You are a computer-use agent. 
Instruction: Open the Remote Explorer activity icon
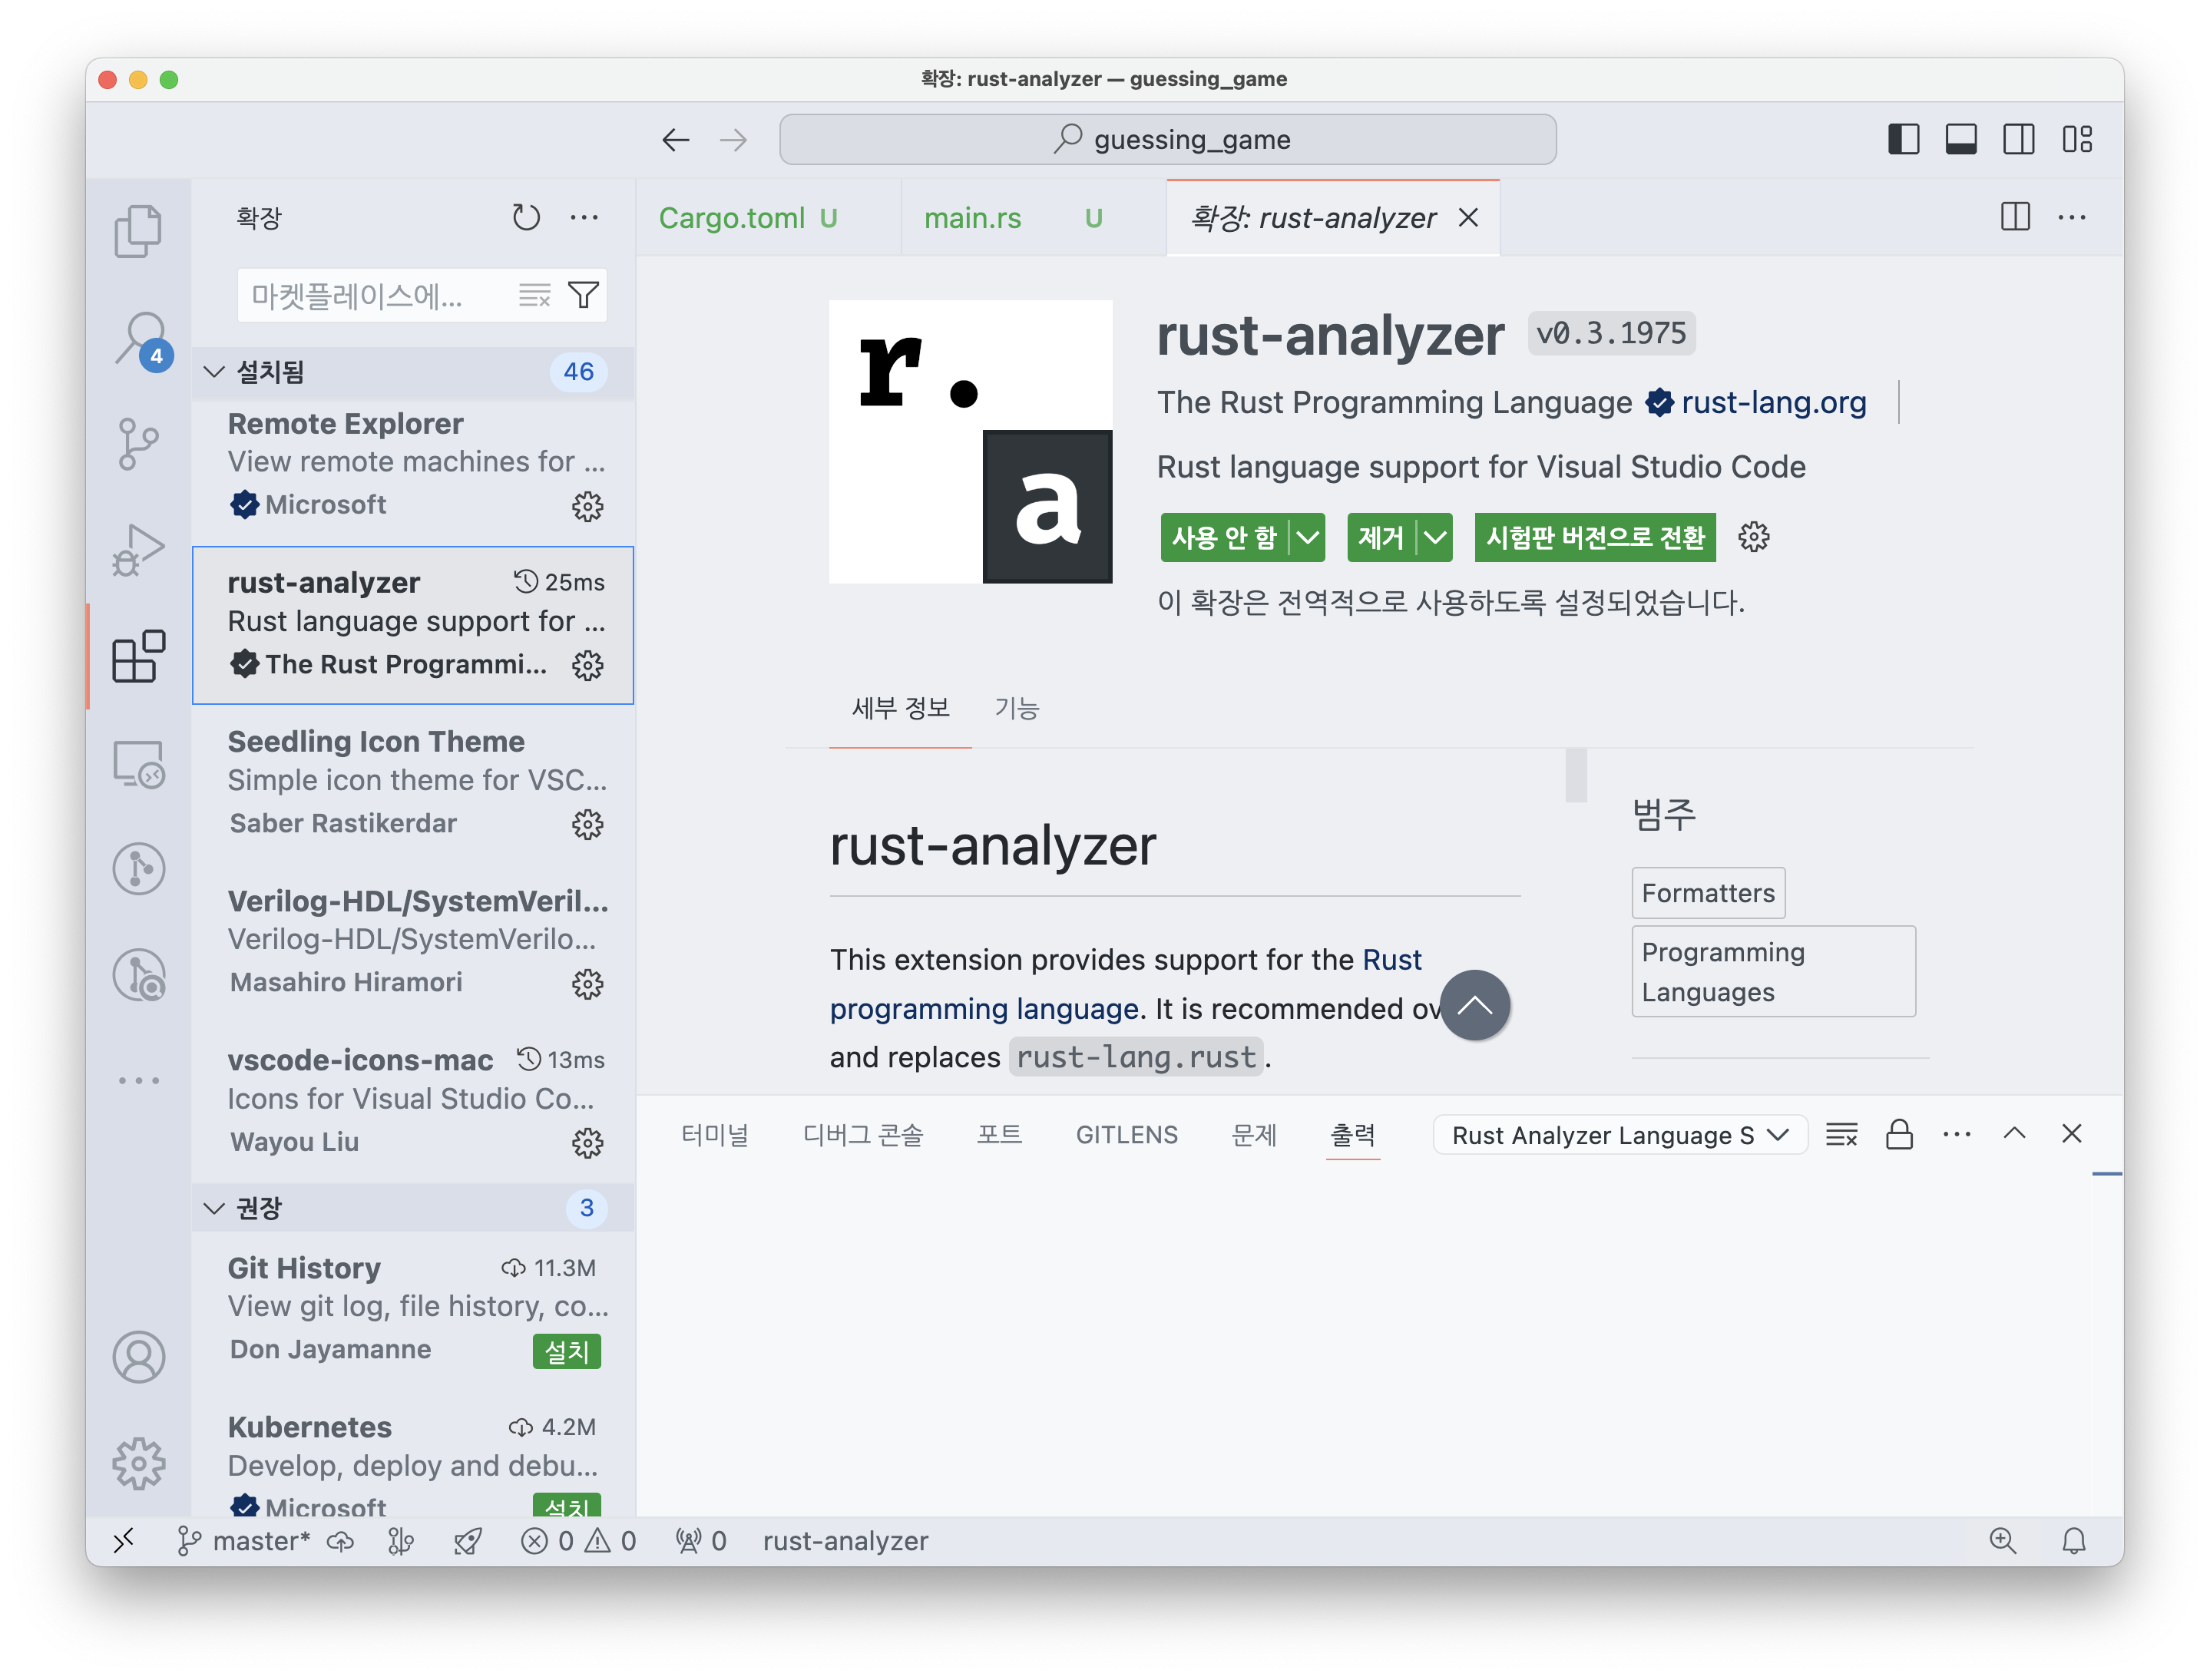pos(138,763)
